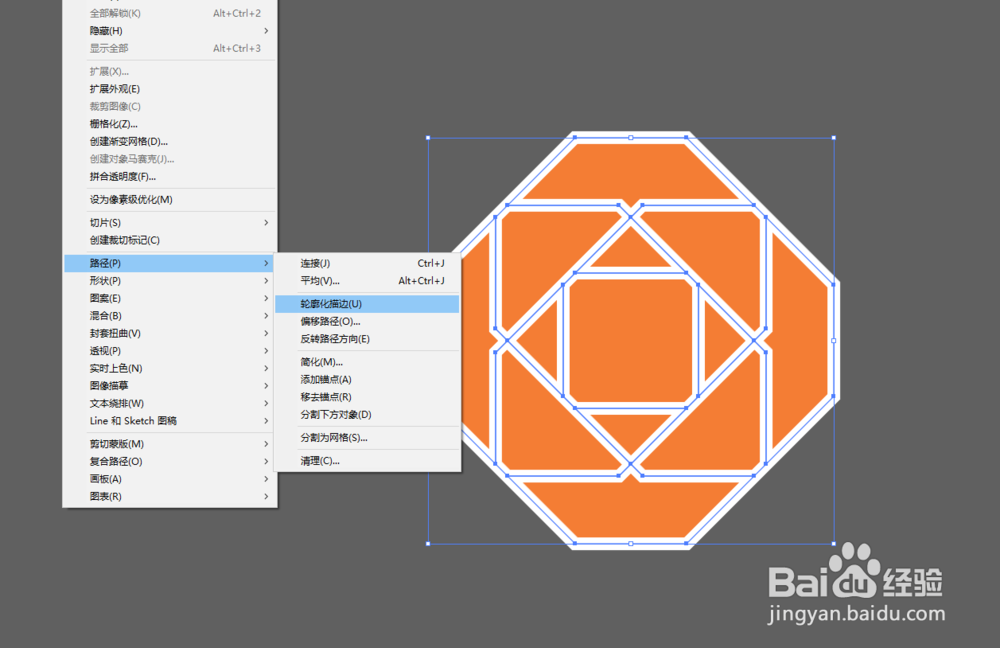
Task: Select 设为像素级优化(M)
Action: pyautogui.click(x=170, y=200)
